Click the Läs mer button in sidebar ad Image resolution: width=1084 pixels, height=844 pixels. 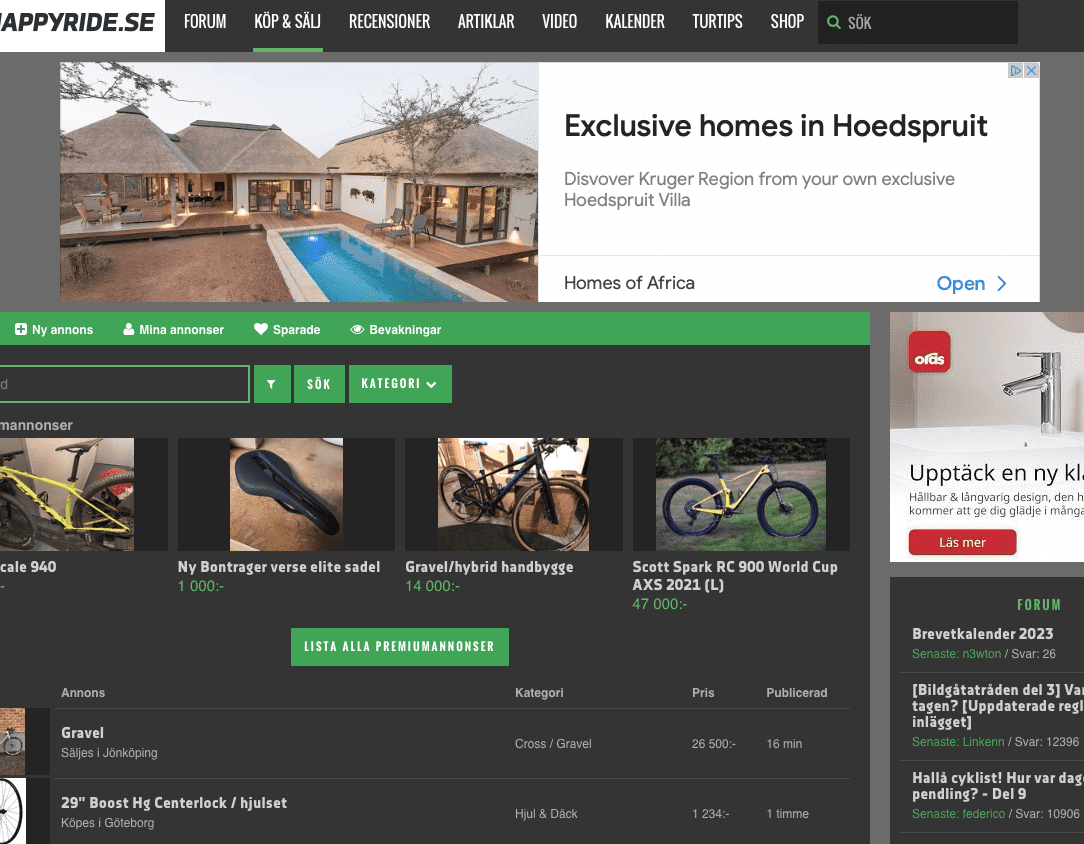[x=962, y=543]
